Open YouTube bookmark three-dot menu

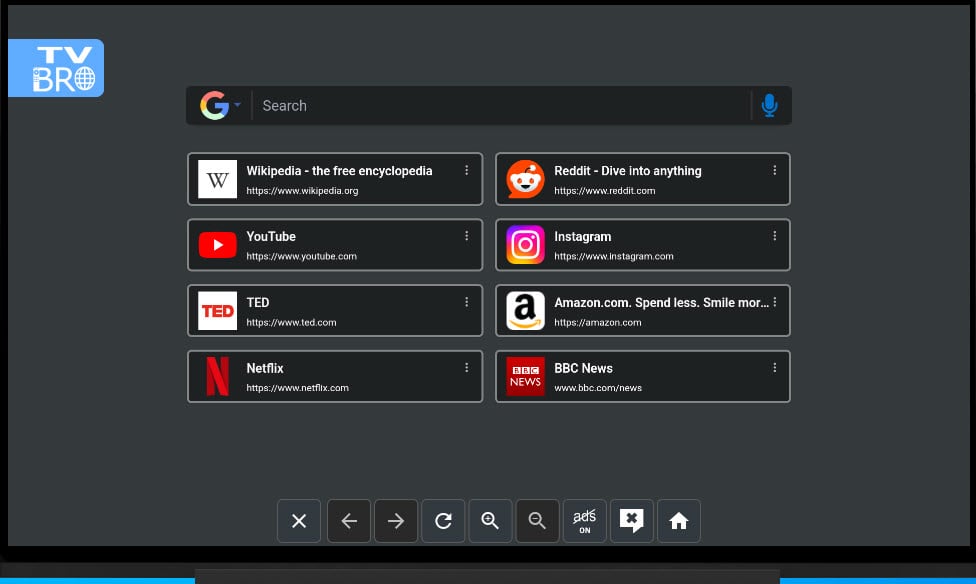point(466,236)
